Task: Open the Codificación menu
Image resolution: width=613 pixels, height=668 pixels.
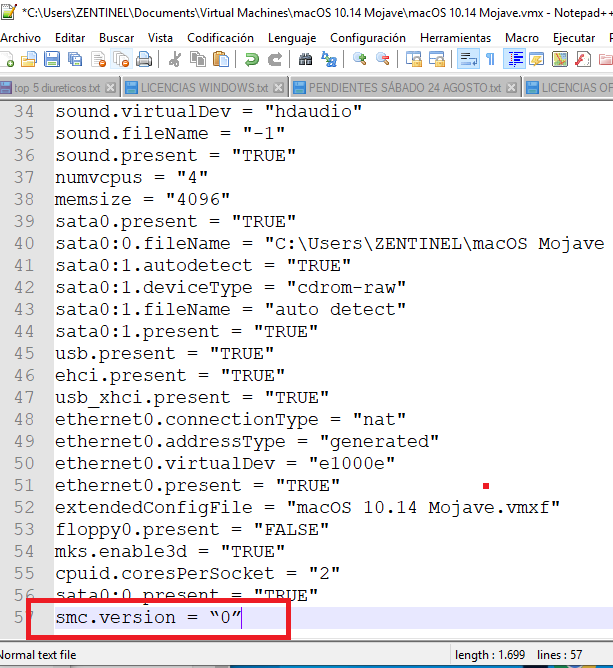Action: 219,37
